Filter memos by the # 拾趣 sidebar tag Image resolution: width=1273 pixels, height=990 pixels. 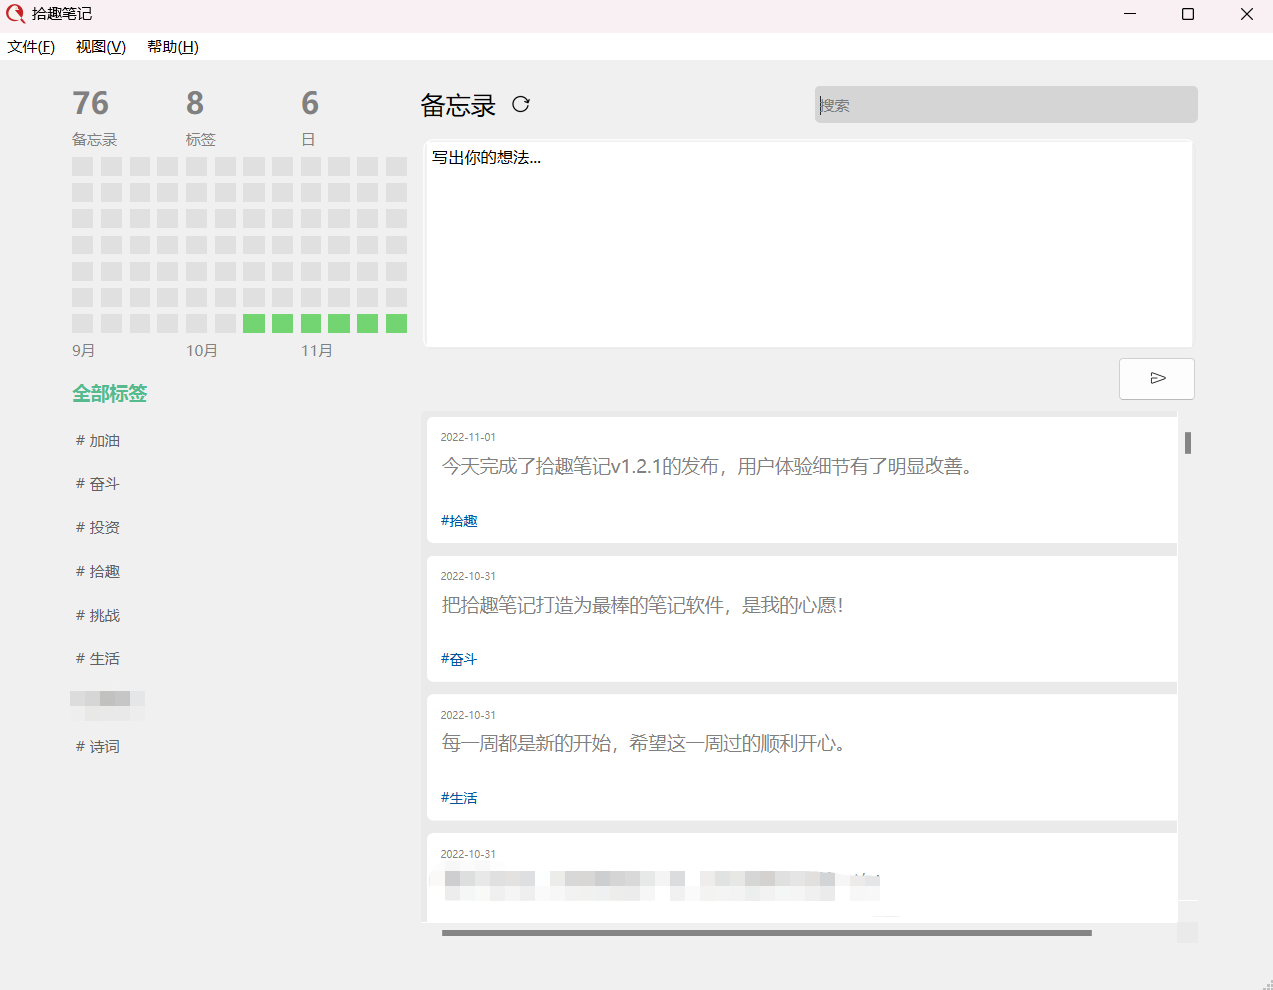pos(98,572)
